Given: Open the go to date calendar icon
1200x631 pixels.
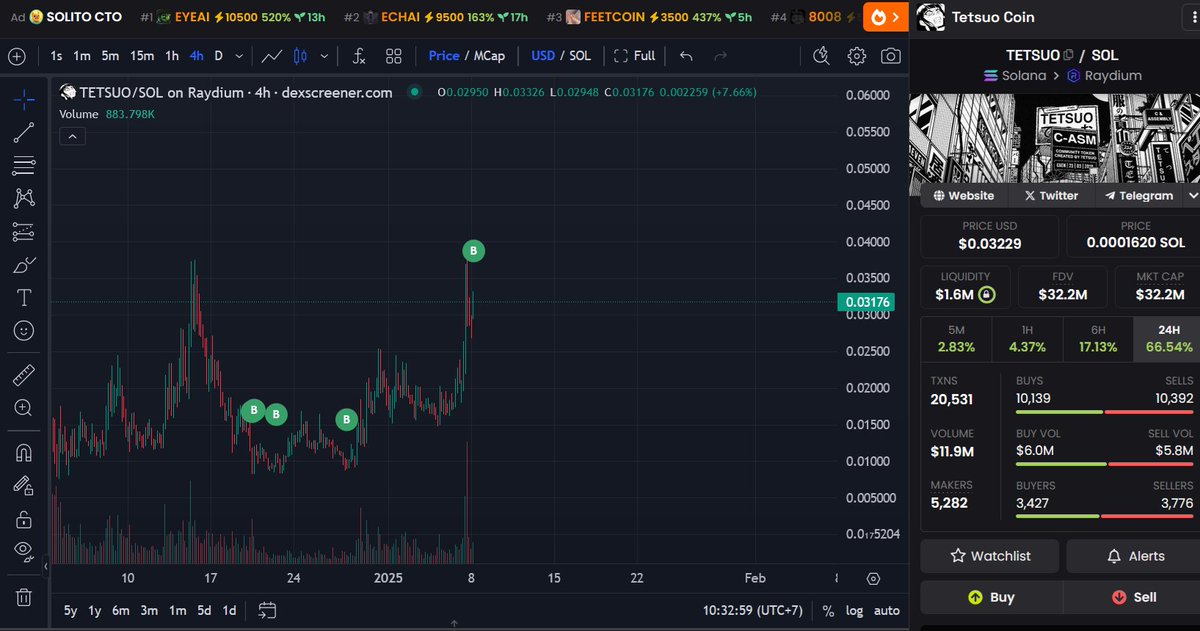Looking at the screenshot, I should pos(266,610).
